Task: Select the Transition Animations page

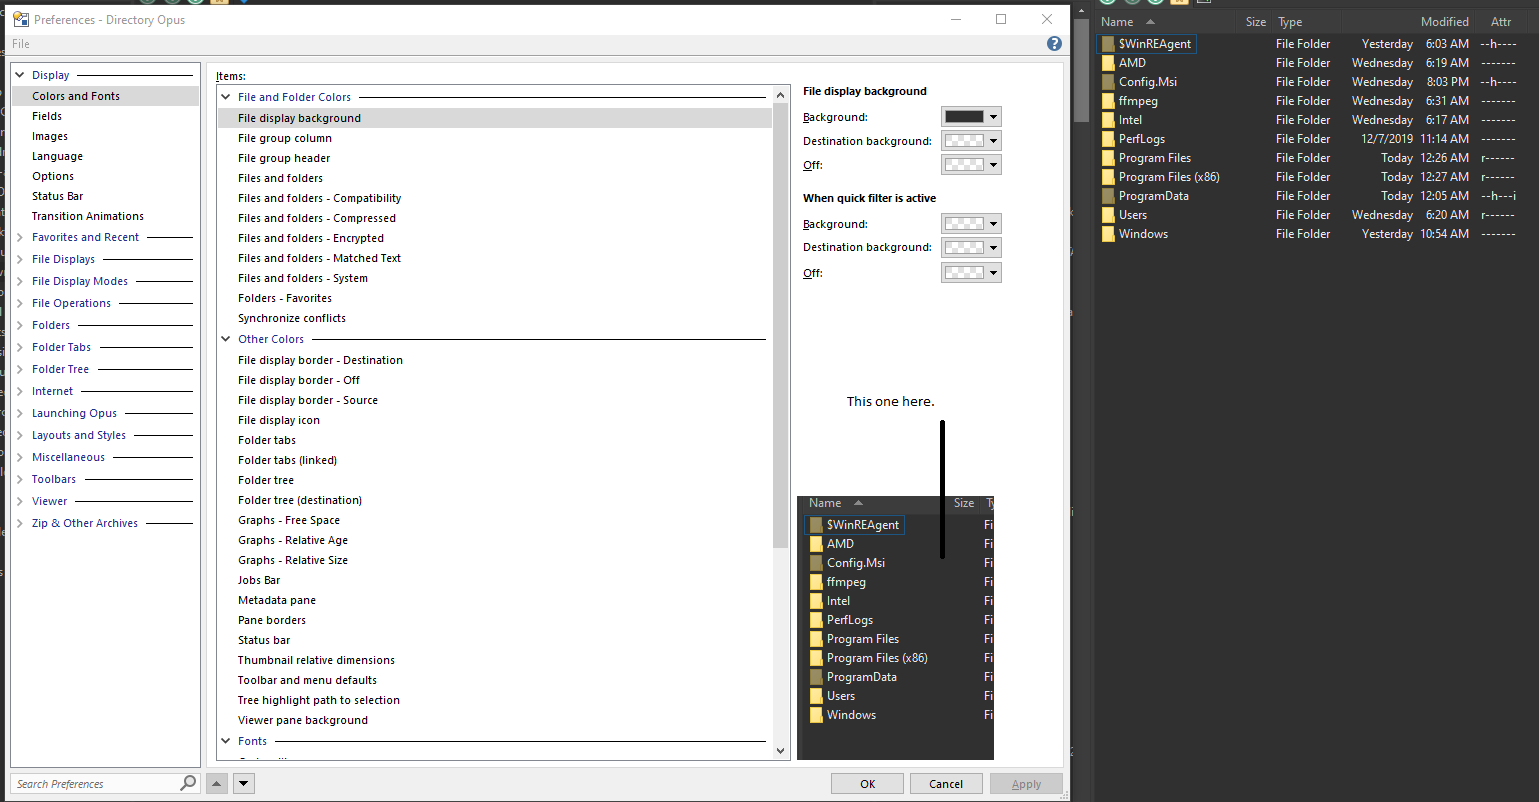Action: pos(88,216)
